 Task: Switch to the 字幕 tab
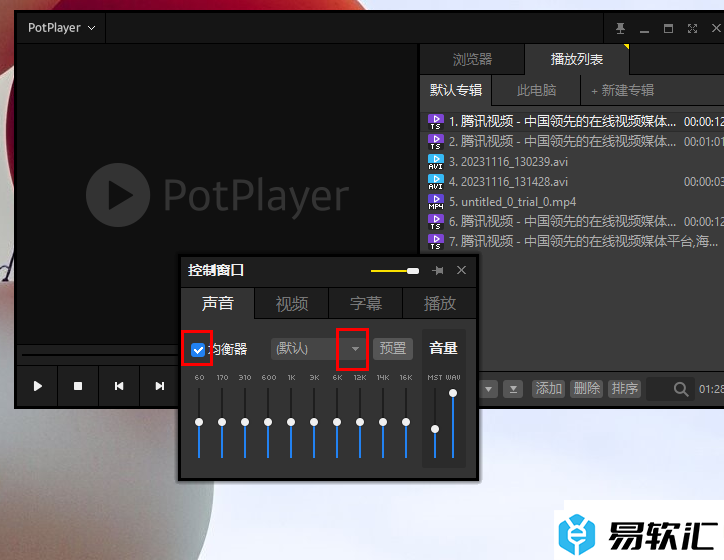(x=366, y=303)
